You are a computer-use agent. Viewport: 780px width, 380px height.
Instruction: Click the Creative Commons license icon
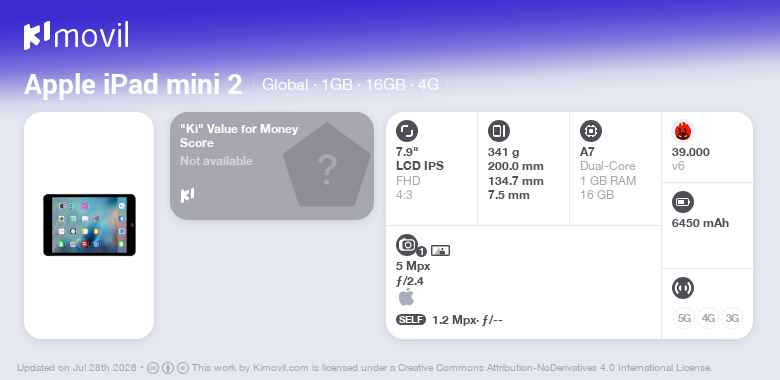tap(153, 368)
